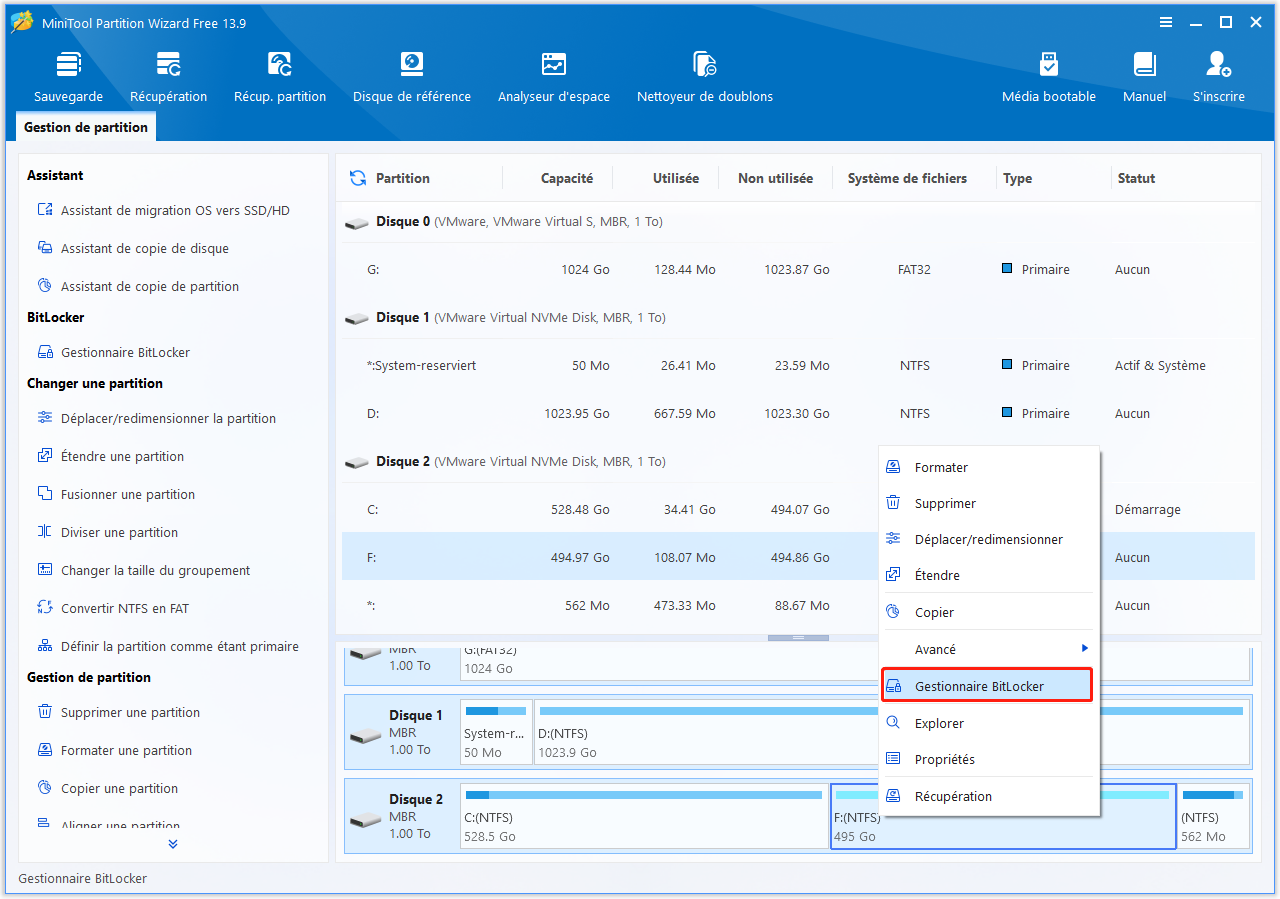Select Formater in context menu
Screen dimensions: 1280x899
tap(988, 467)
